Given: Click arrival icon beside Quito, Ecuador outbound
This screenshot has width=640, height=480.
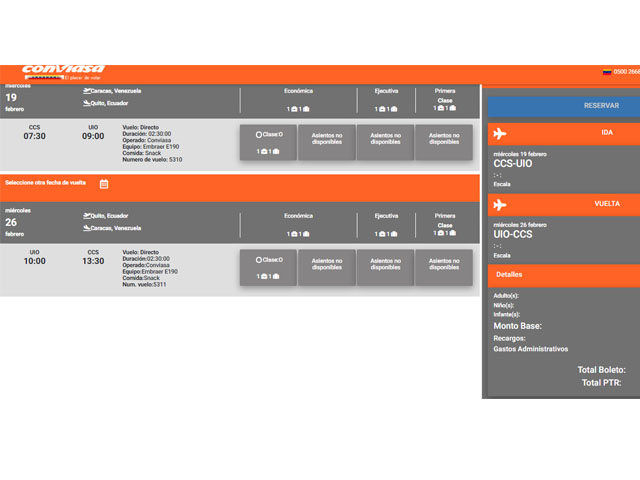Looking at the screenshot, I should coord(87,103).
